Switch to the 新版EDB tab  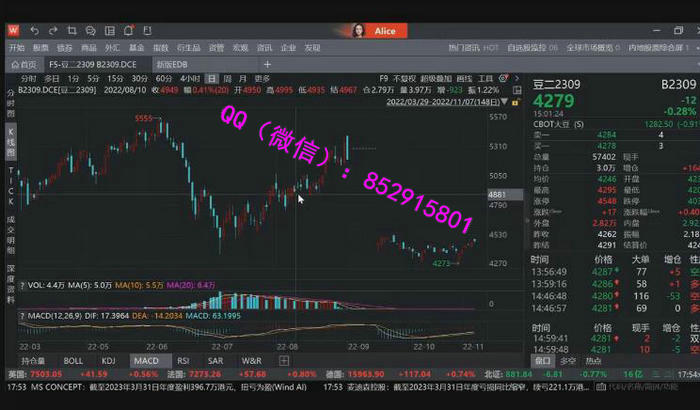coord(169,63)
